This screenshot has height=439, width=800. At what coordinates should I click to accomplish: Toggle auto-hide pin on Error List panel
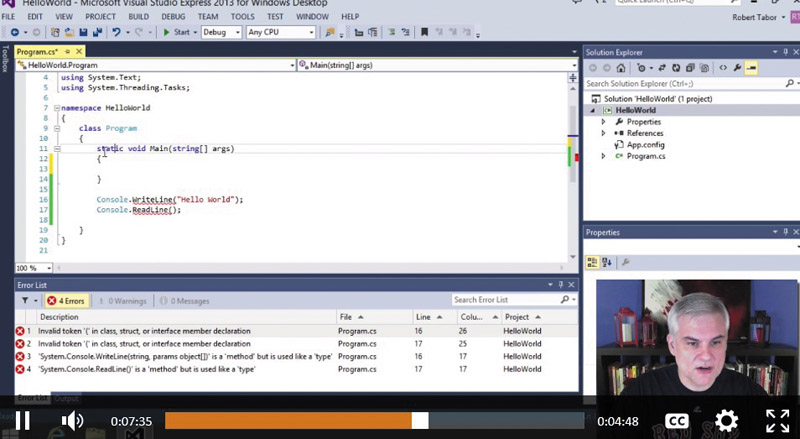click(x=561, y=285)
